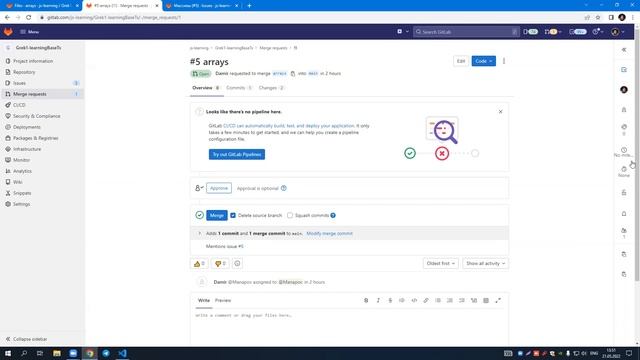Open the user avatar dropdown
The image size is (640, 360).
[617, 31]
